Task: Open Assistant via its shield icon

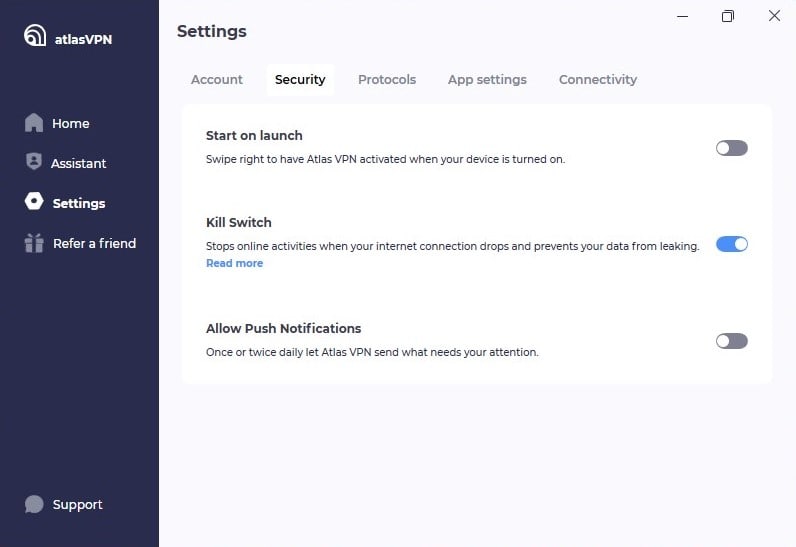Action: point(34,162)
